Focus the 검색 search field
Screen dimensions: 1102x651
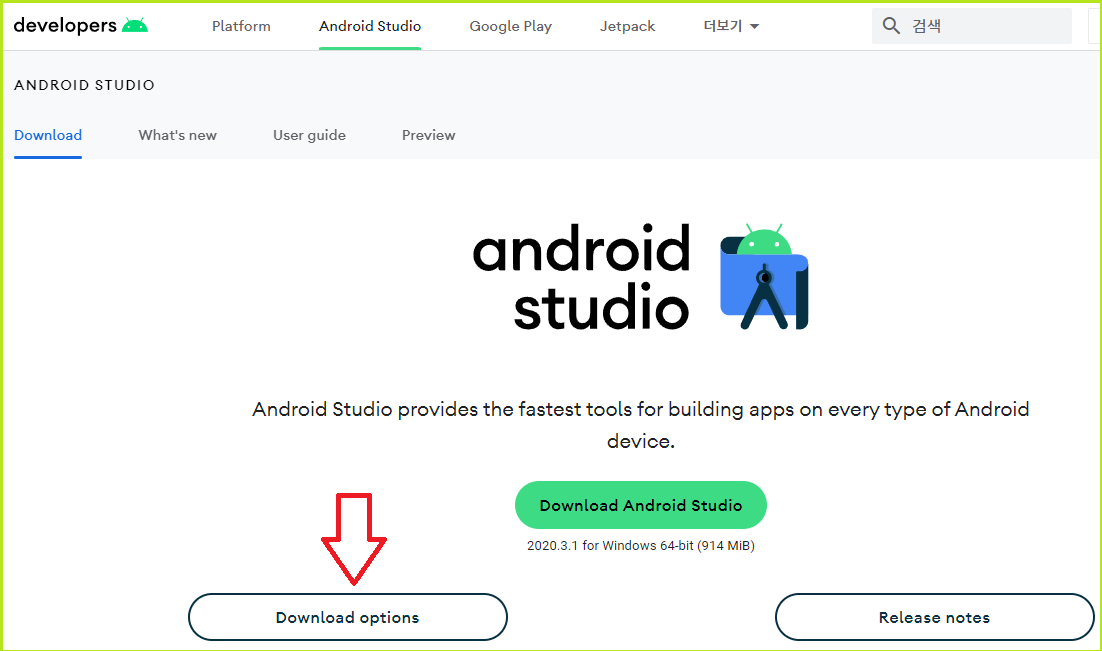971,26
